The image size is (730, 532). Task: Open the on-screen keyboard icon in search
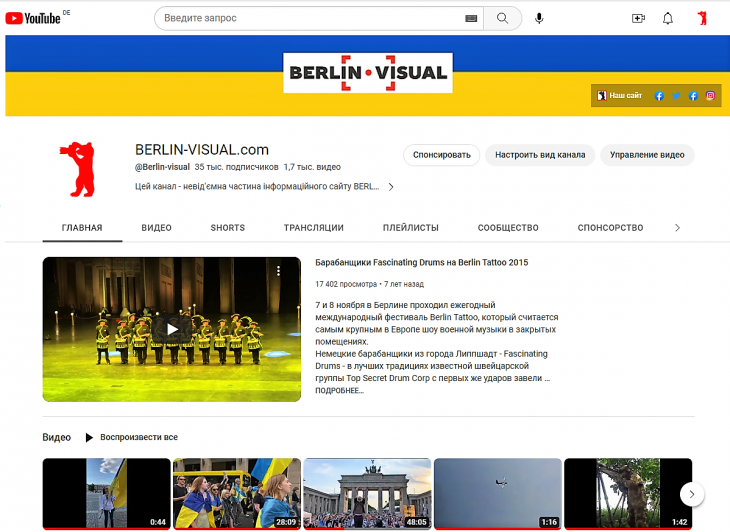[x=471, y=18]
